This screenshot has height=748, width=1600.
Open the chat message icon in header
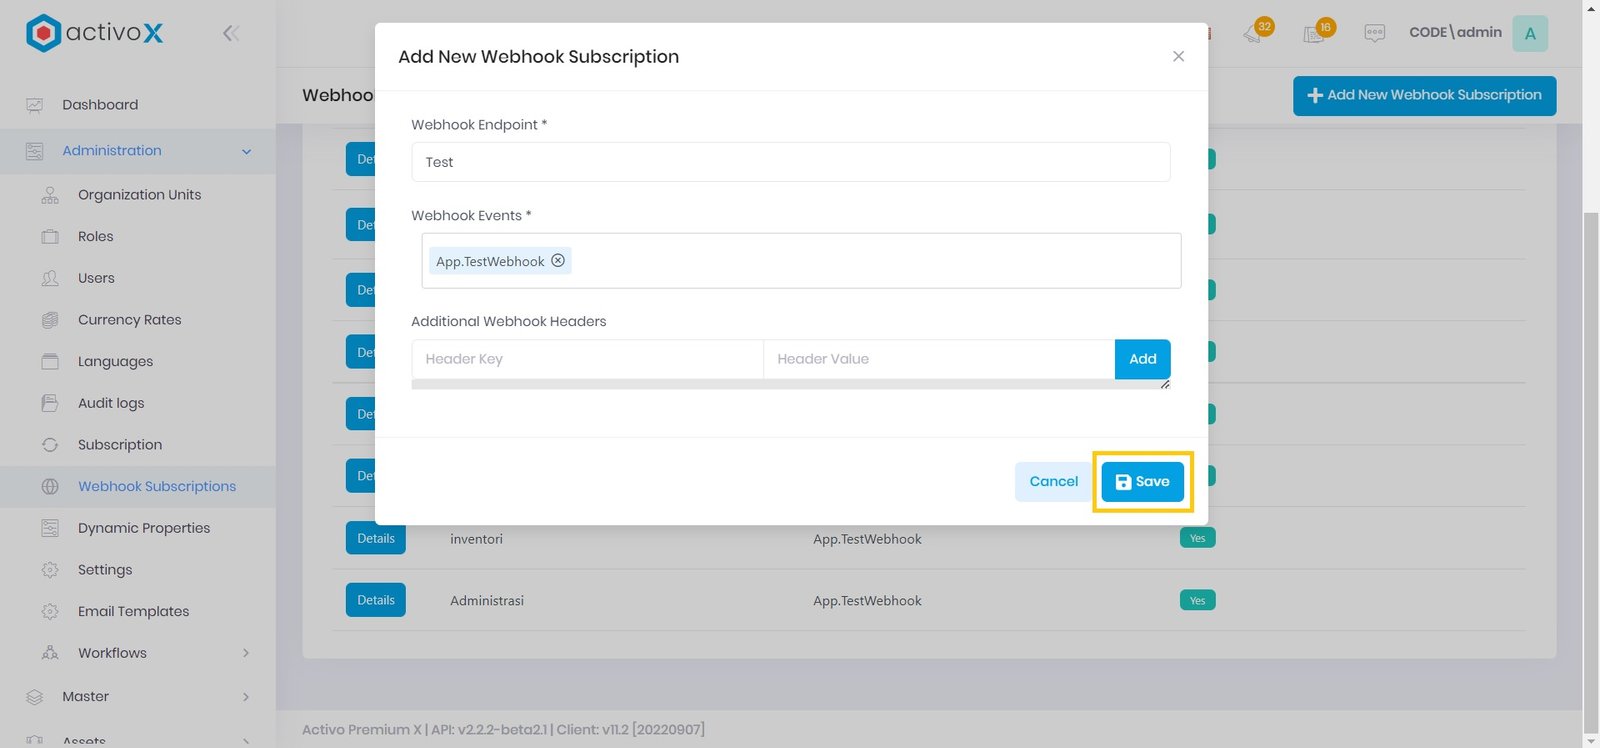1375,33
